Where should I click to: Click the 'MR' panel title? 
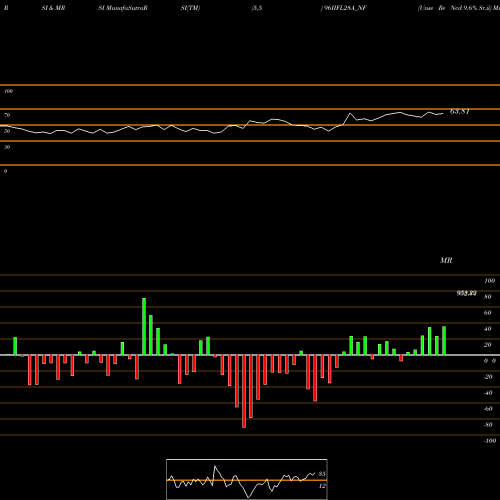pos(446,260)
